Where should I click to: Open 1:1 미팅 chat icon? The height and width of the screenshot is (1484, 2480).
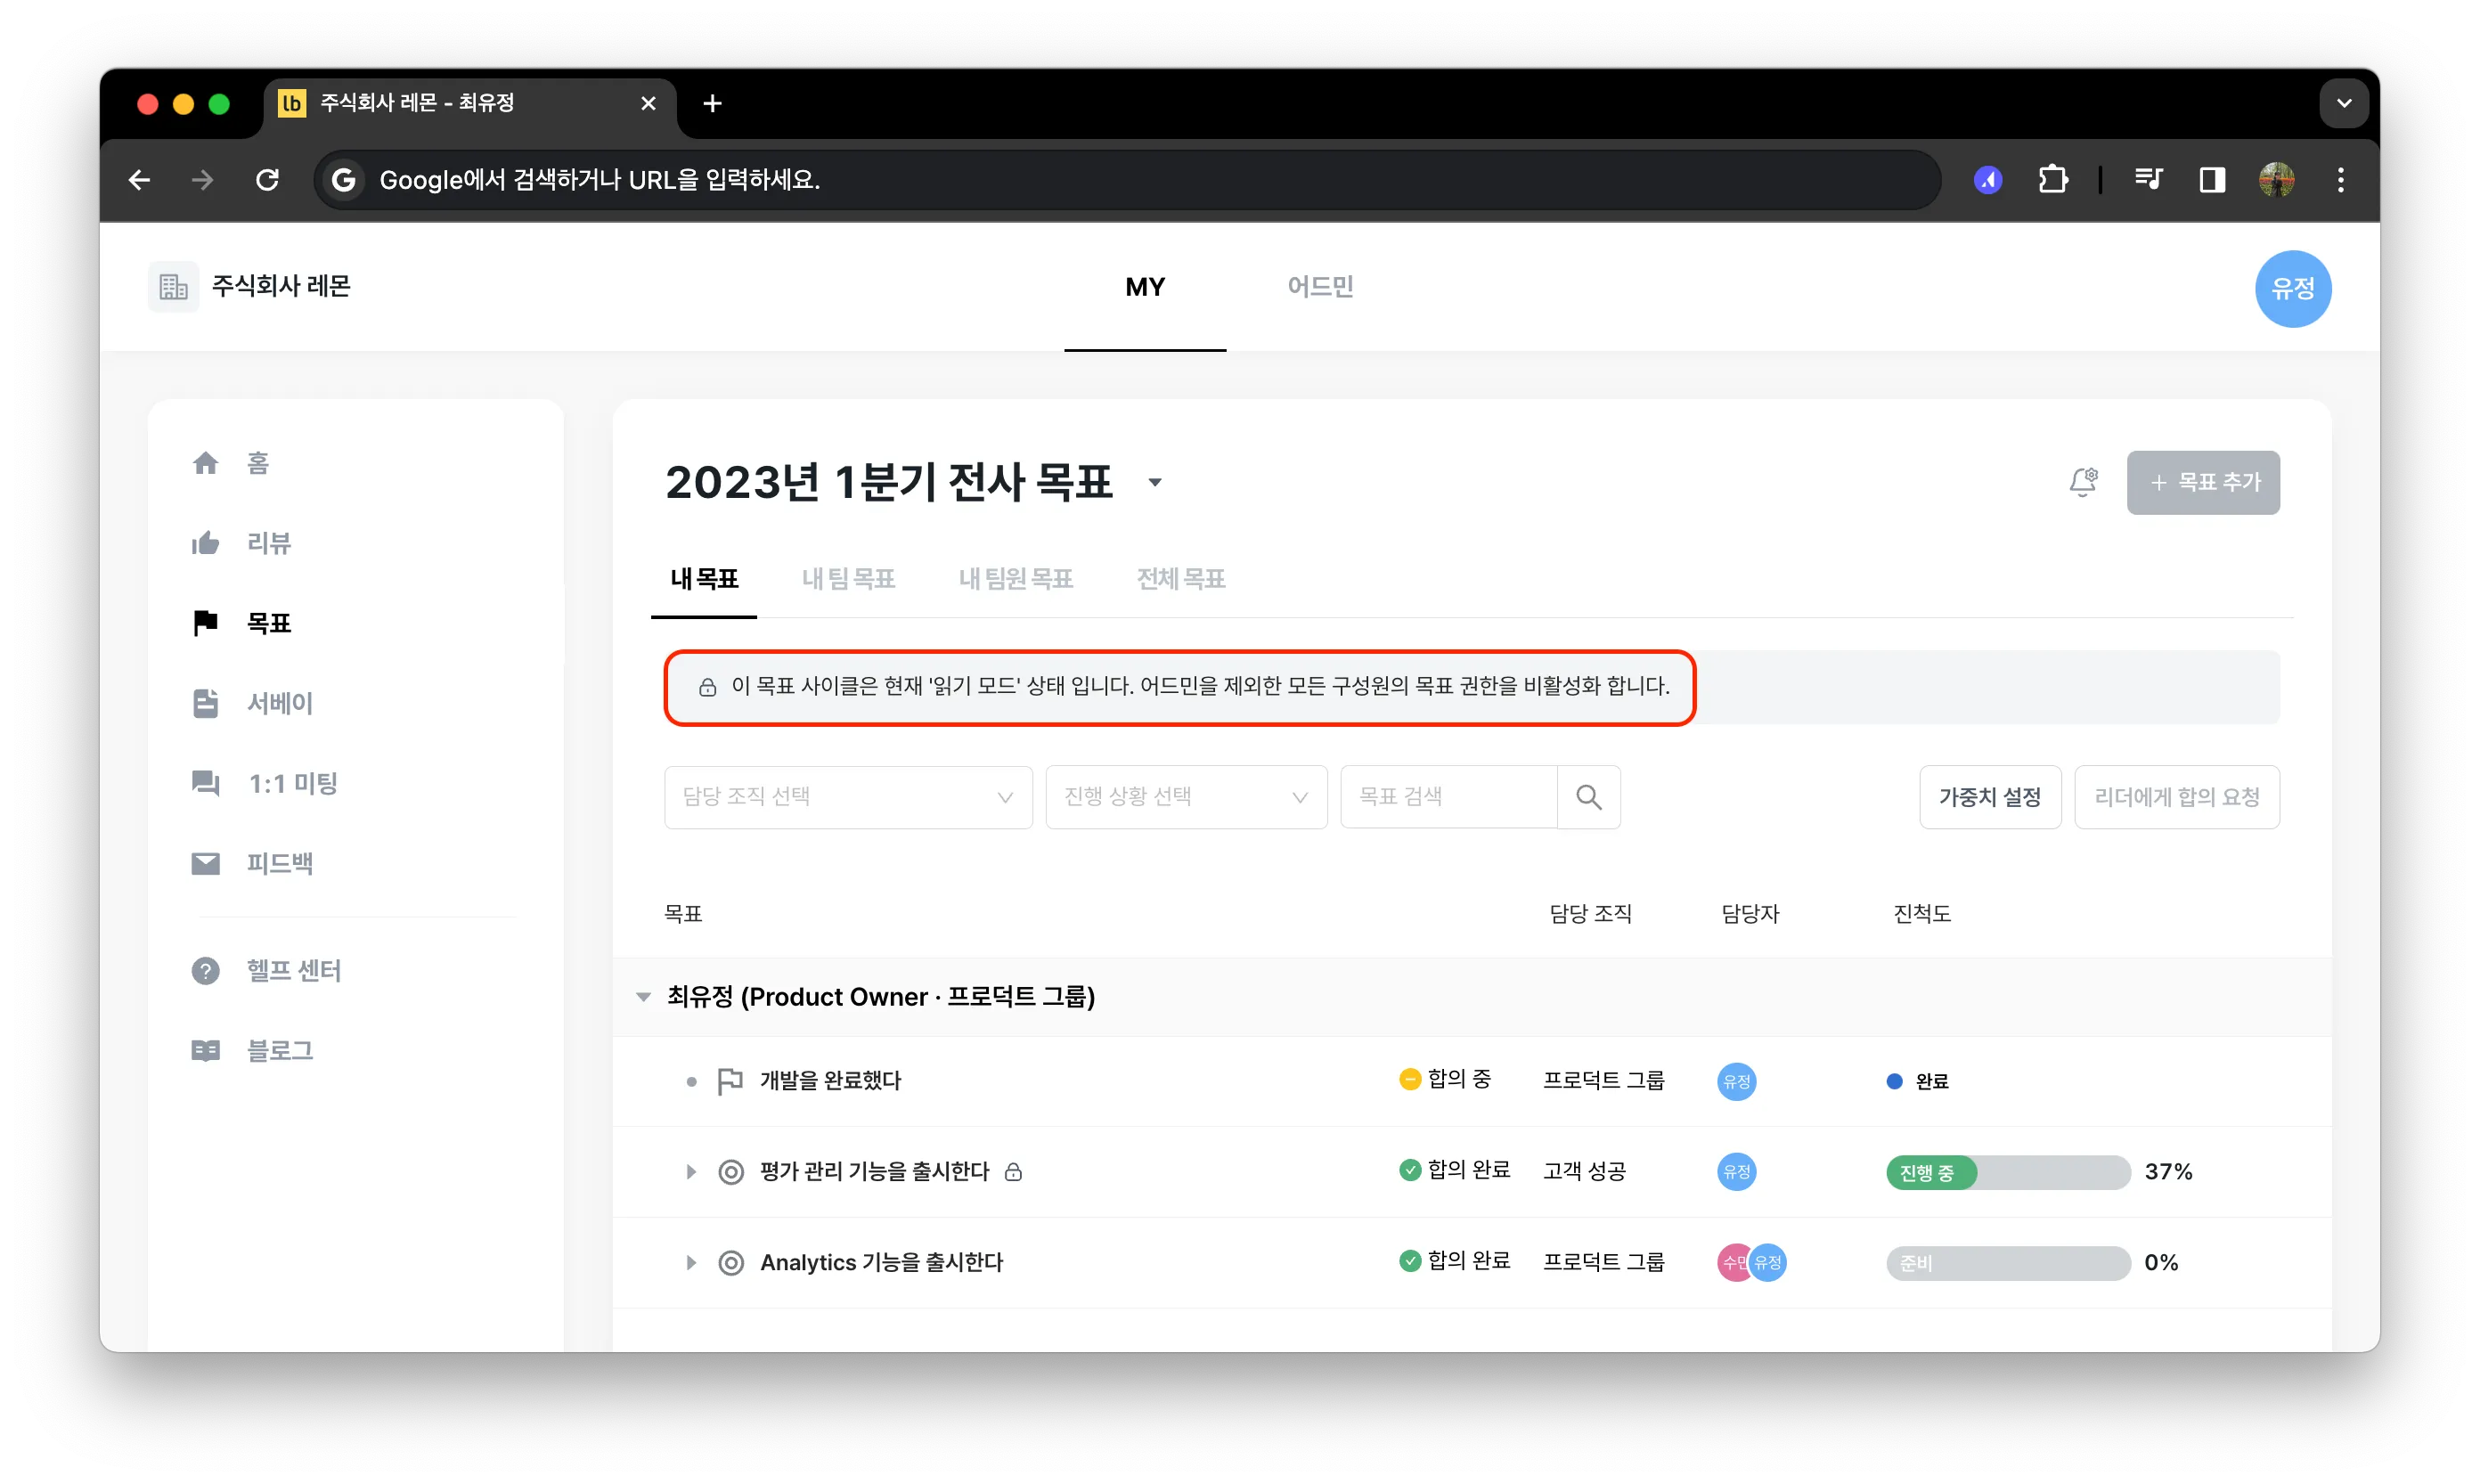[x=205, y=783]
